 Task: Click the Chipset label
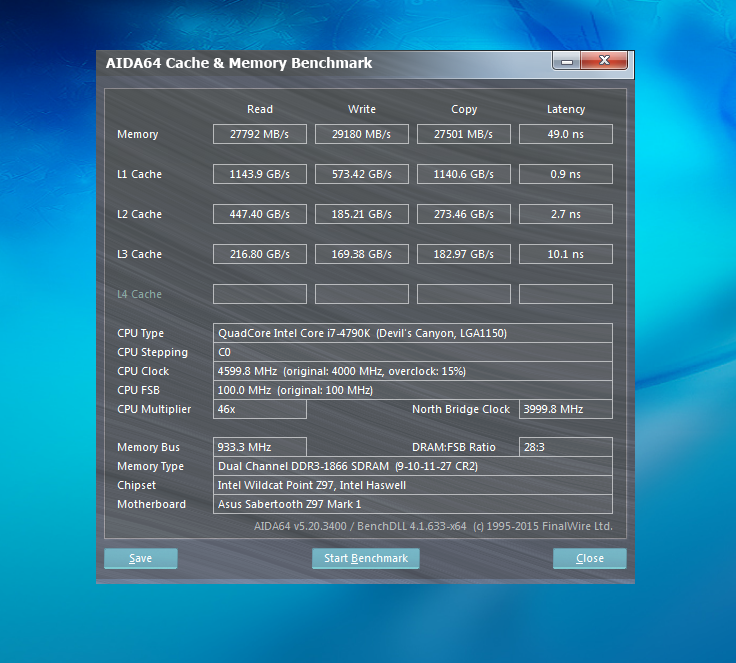136,486
